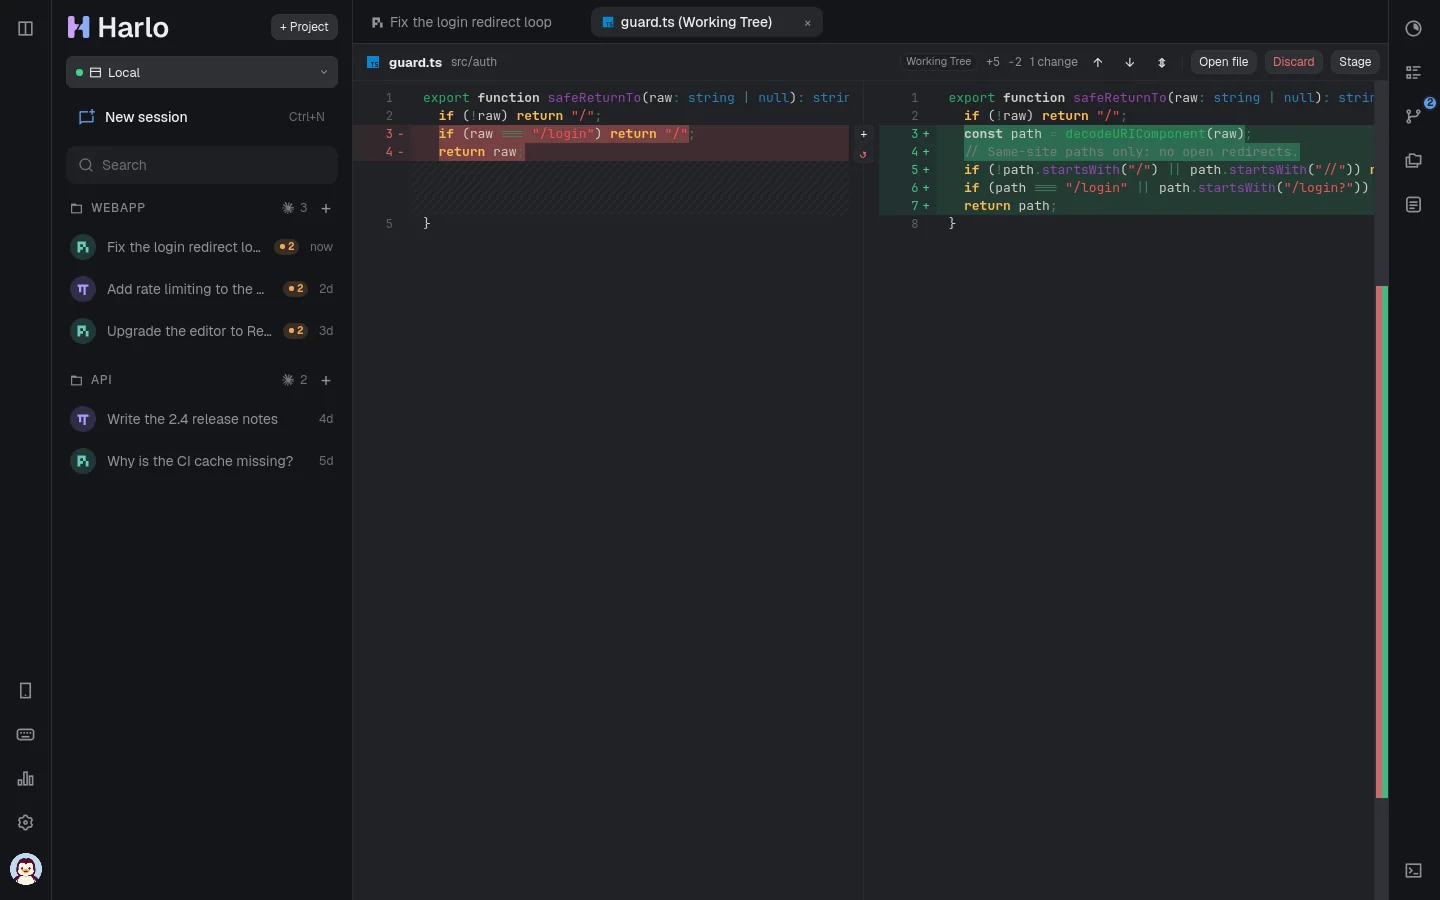Open session Write the 2.4 release notes
This screenshot has width=1440, height=900.
click(x=202, y=419)
